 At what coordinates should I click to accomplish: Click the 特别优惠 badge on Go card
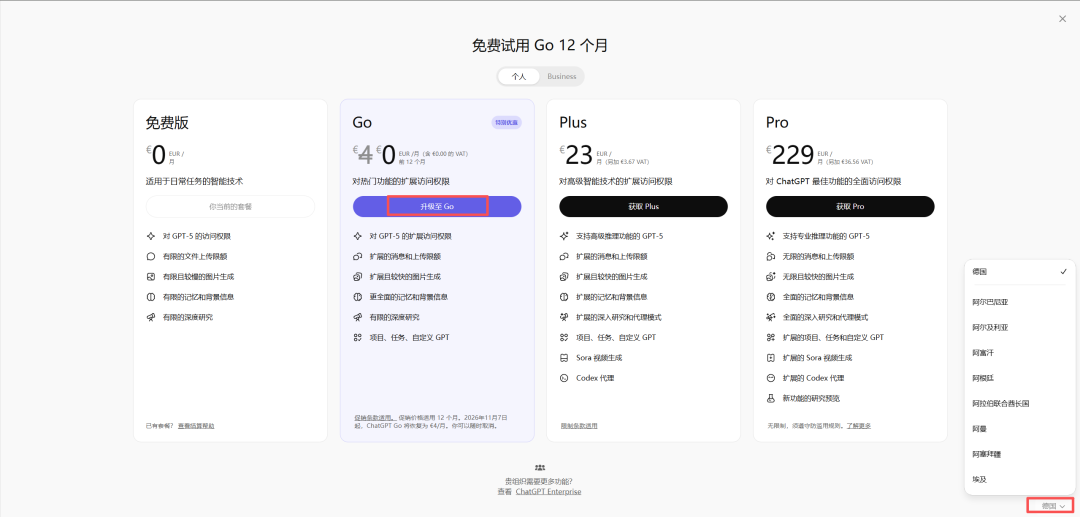506,123
